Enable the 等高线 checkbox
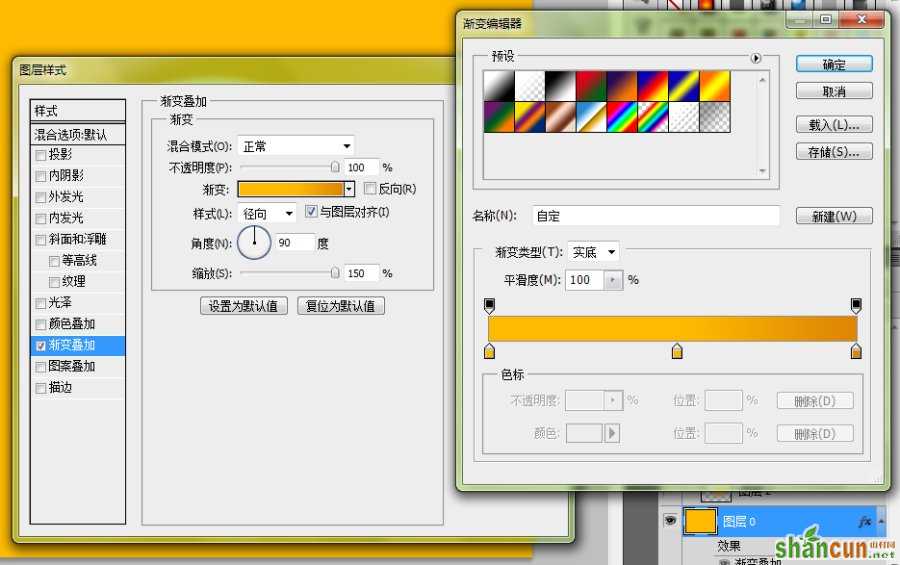Viewport: 900px width, 565px height. [55, 261]
